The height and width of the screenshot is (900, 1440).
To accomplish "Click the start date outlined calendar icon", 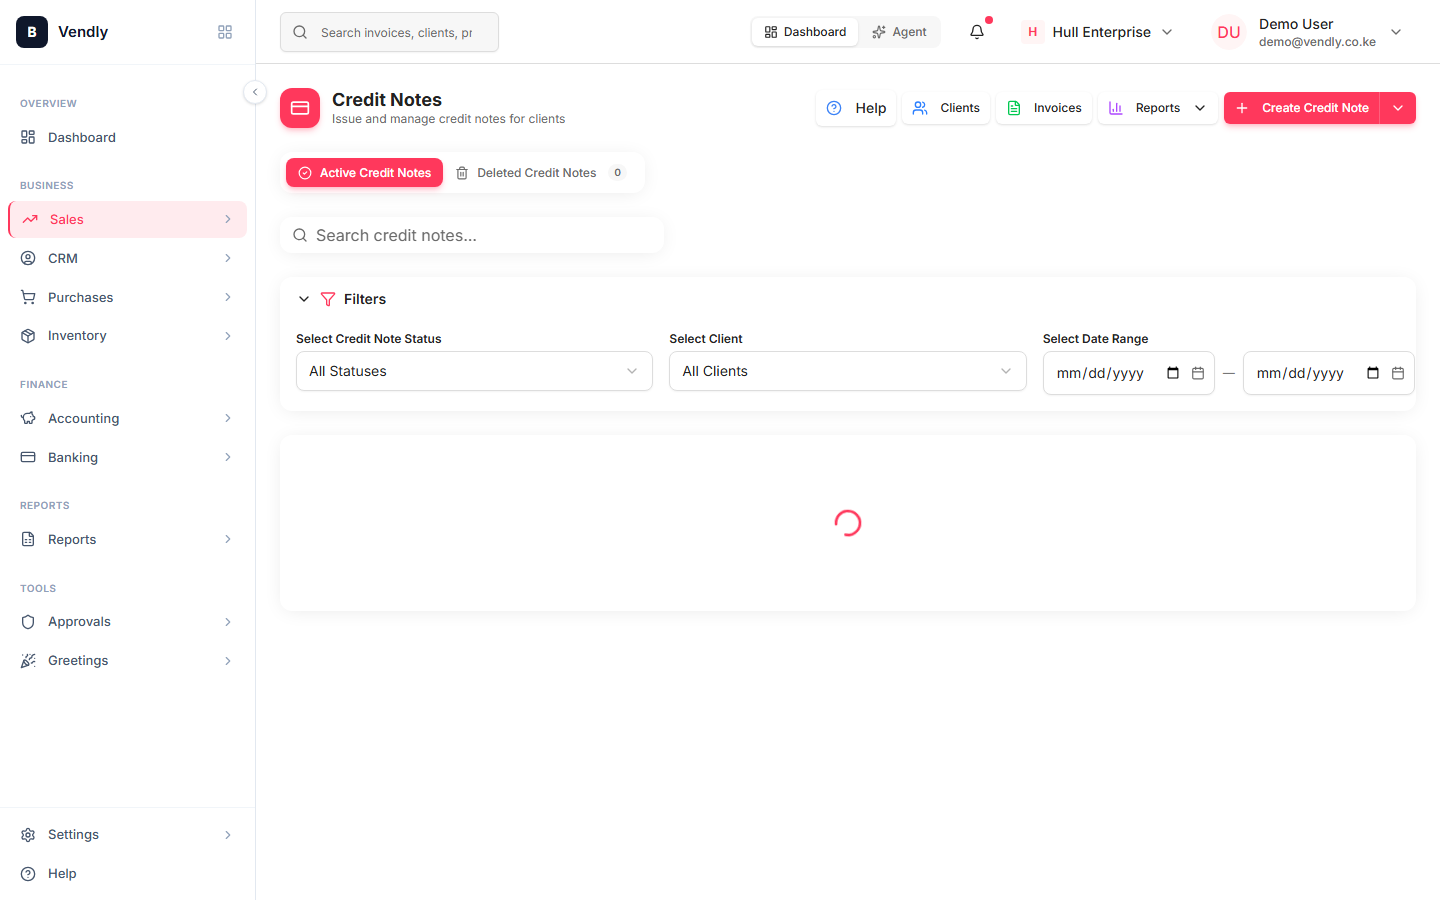I will pos(1198,373).
